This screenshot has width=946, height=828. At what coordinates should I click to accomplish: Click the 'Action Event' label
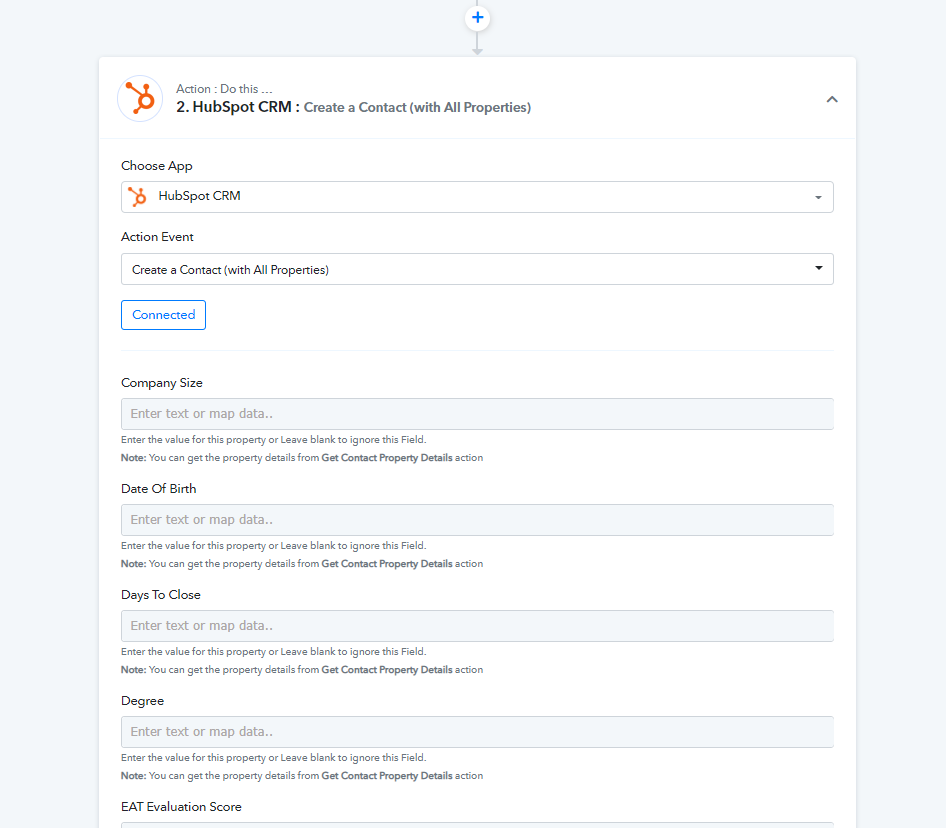pyautogui.click(x=157, y=237)
